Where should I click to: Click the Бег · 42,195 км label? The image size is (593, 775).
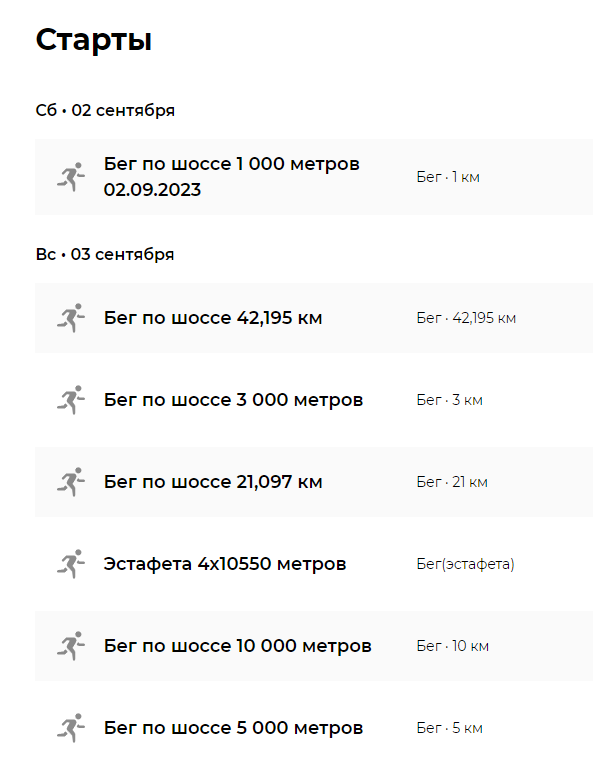point(466,318)
